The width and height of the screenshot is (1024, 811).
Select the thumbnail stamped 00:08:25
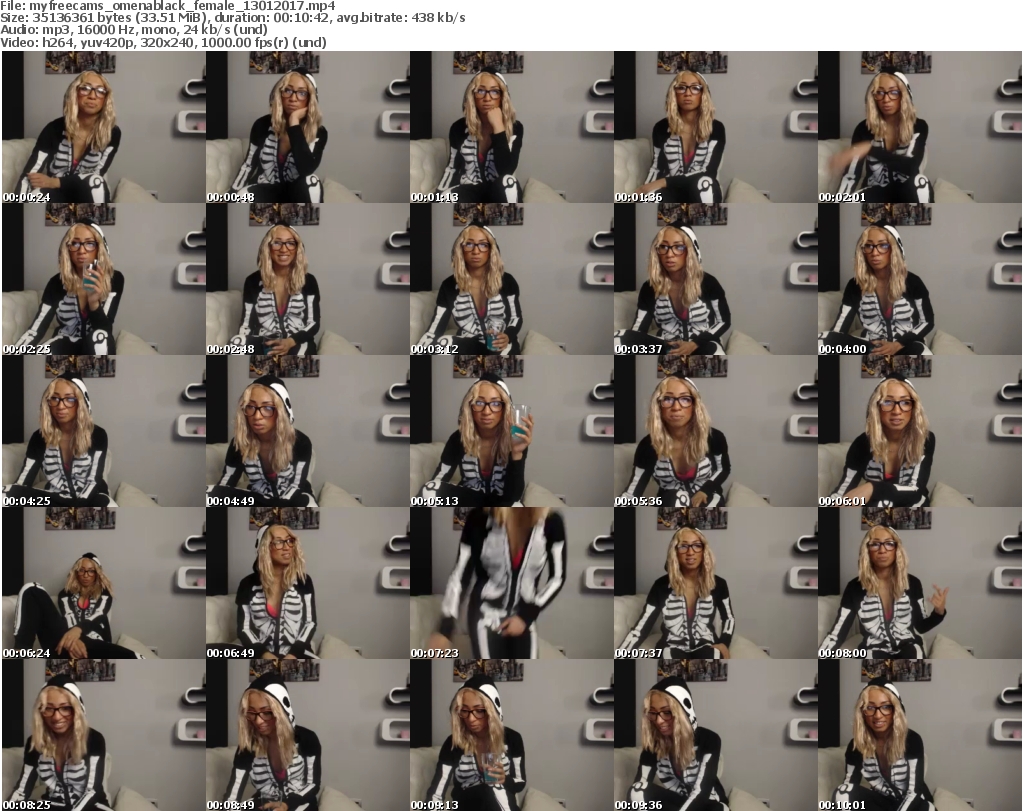click(104, 735)
